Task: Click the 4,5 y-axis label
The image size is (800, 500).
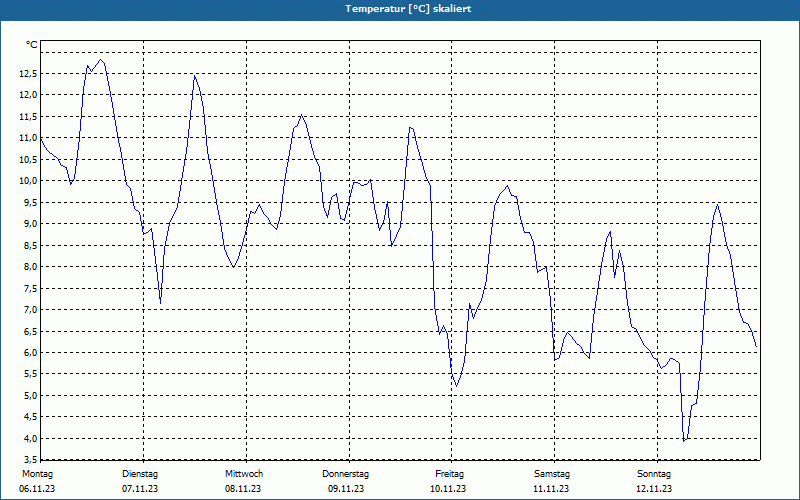Action: click(30, 417)
